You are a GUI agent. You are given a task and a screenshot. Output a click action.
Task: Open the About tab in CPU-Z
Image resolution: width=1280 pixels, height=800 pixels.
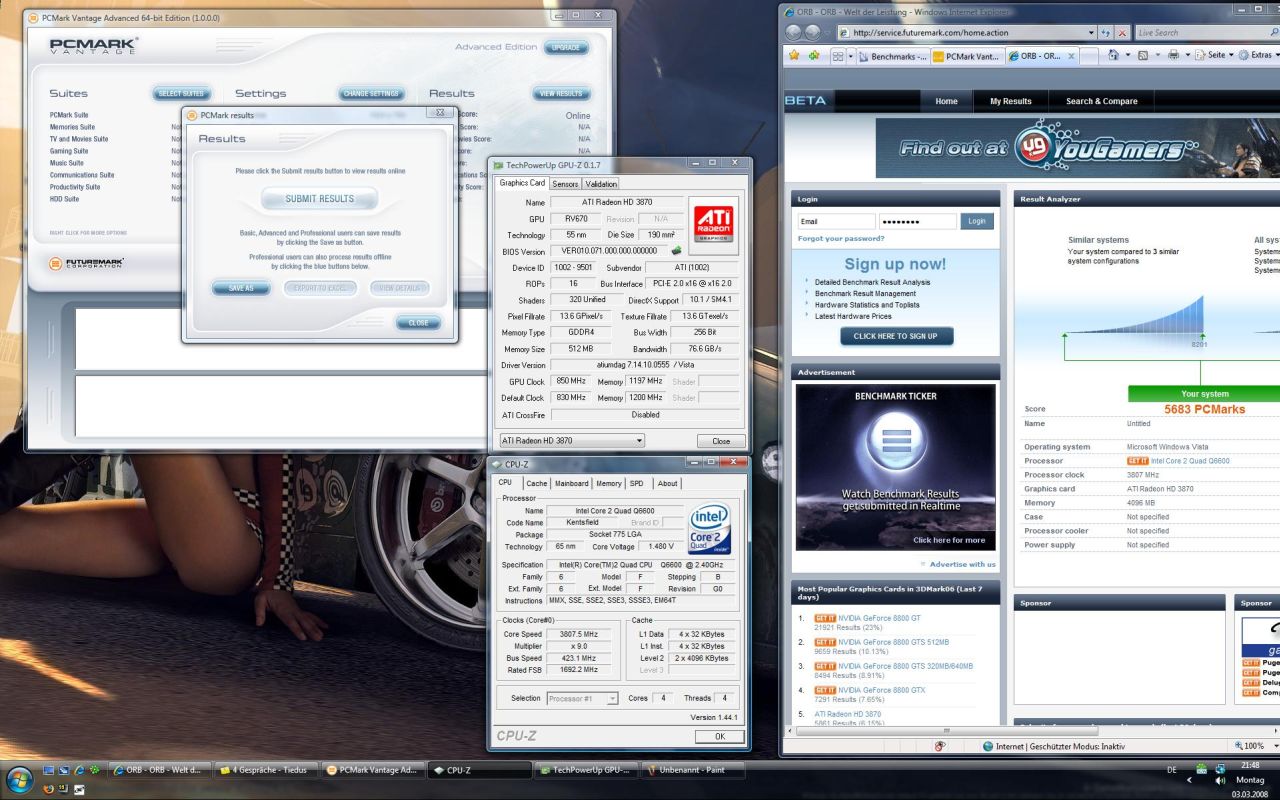667,483
